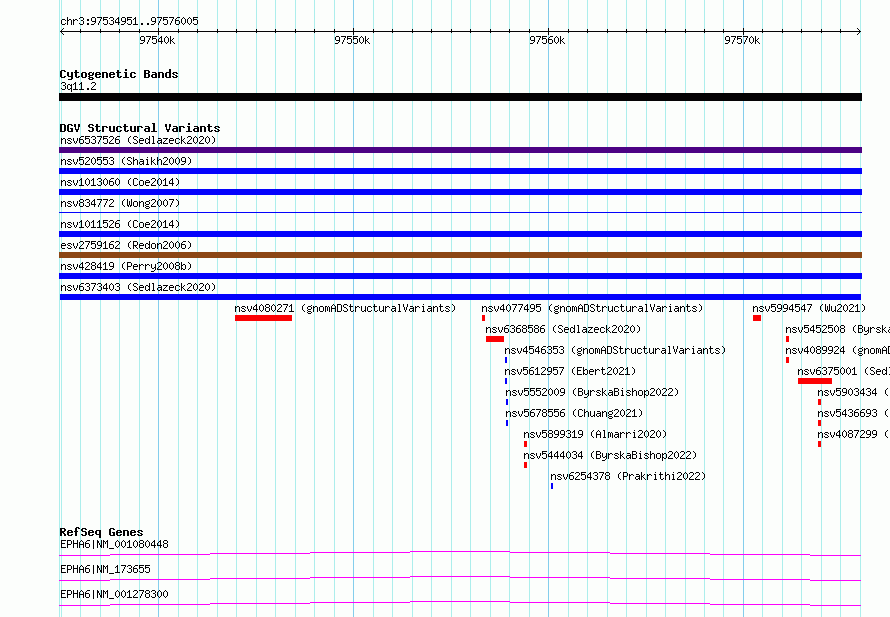890x617 pixels.
Task: Click the nsv5444034 (ByrskaBishop2022) label
Action: point(610,455)
